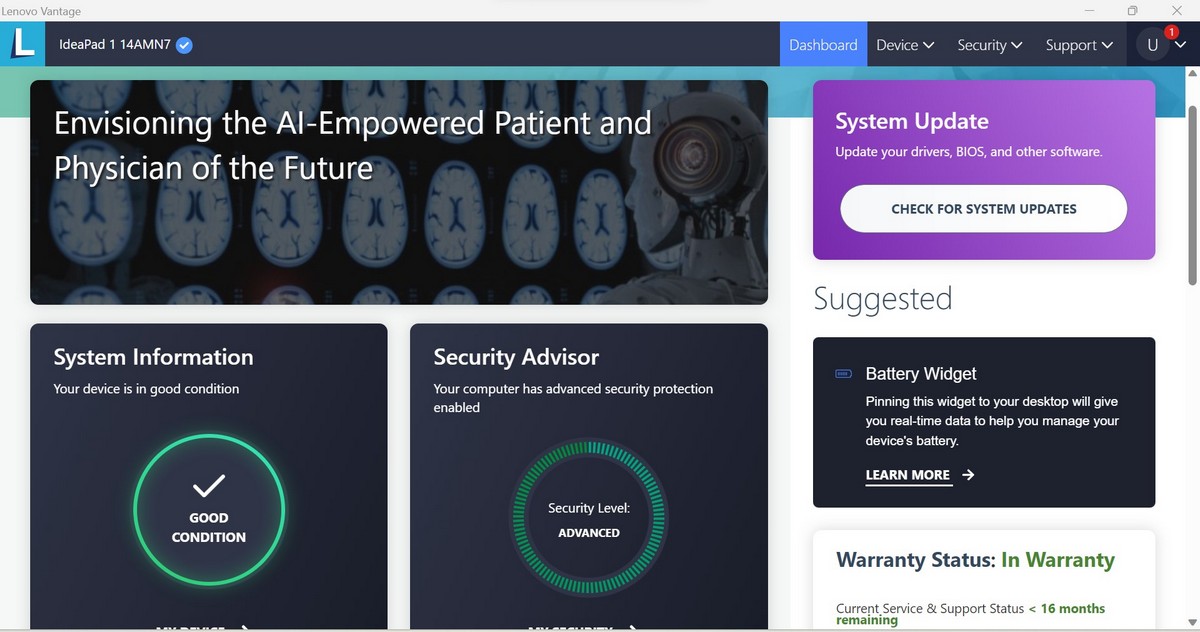1200x632 pixels.
Task: Click the battery icon in Battery Widget card
Action: point(844,374)
